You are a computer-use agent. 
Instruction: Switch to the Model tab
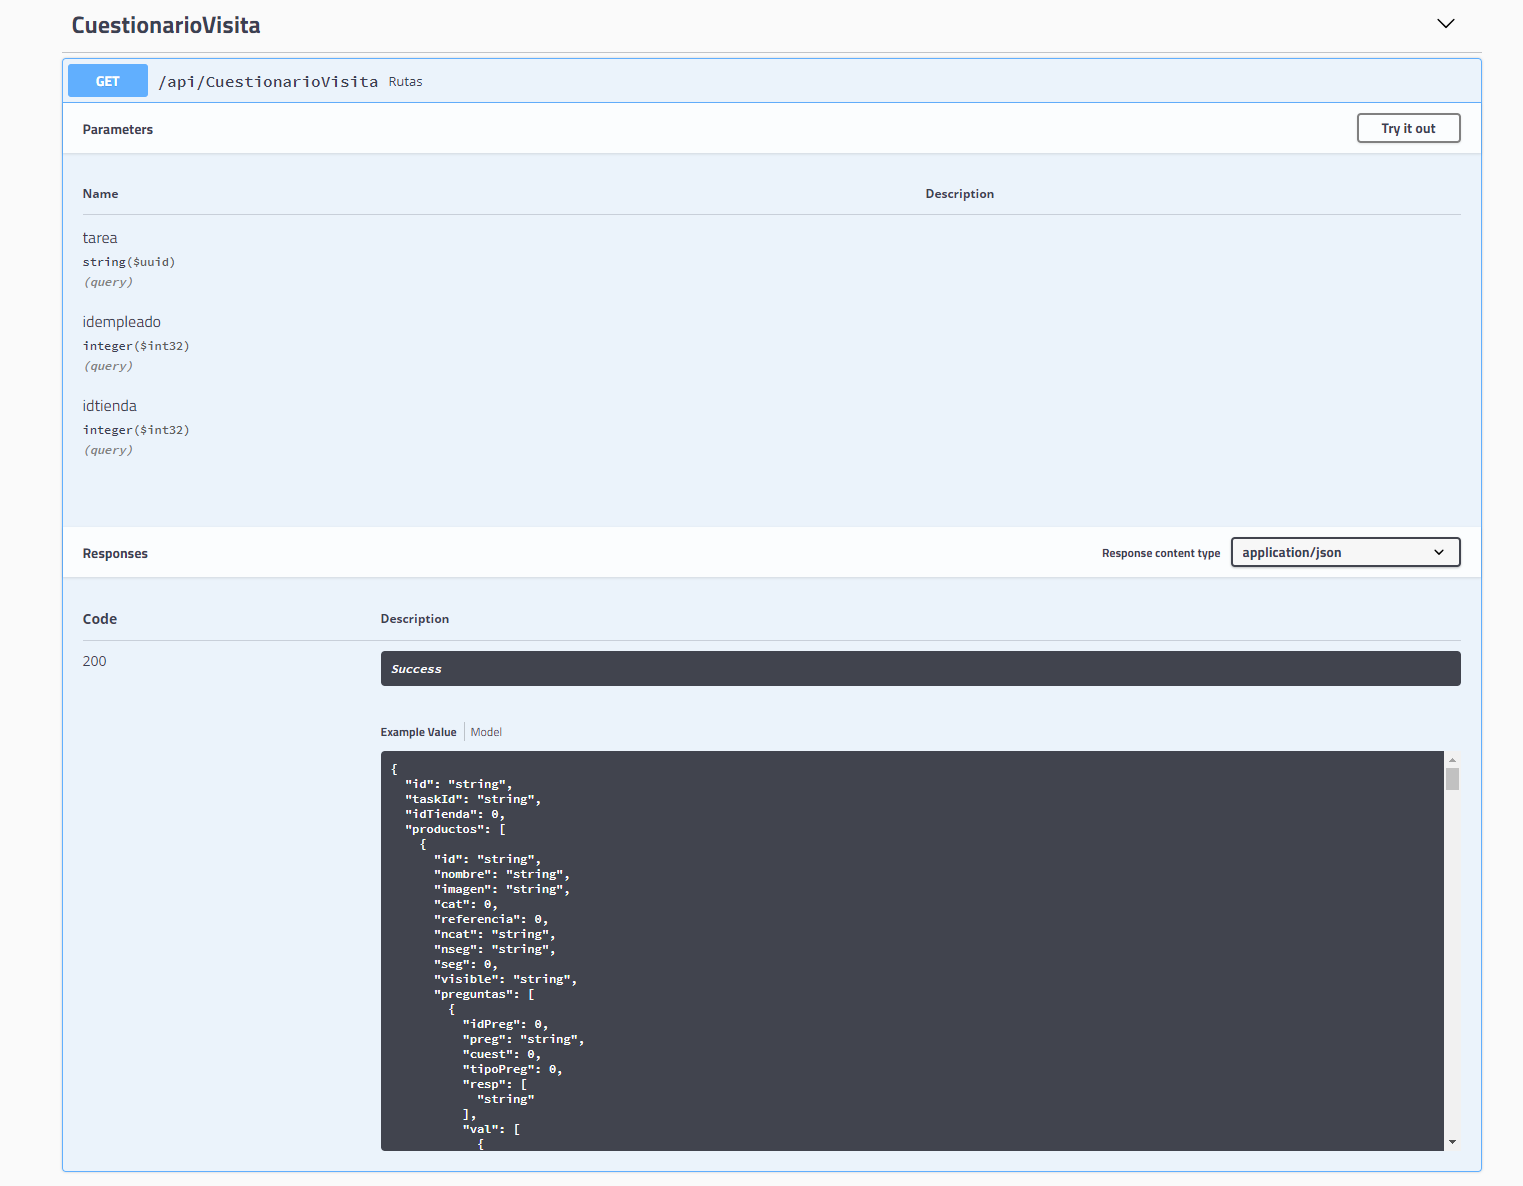486,732
